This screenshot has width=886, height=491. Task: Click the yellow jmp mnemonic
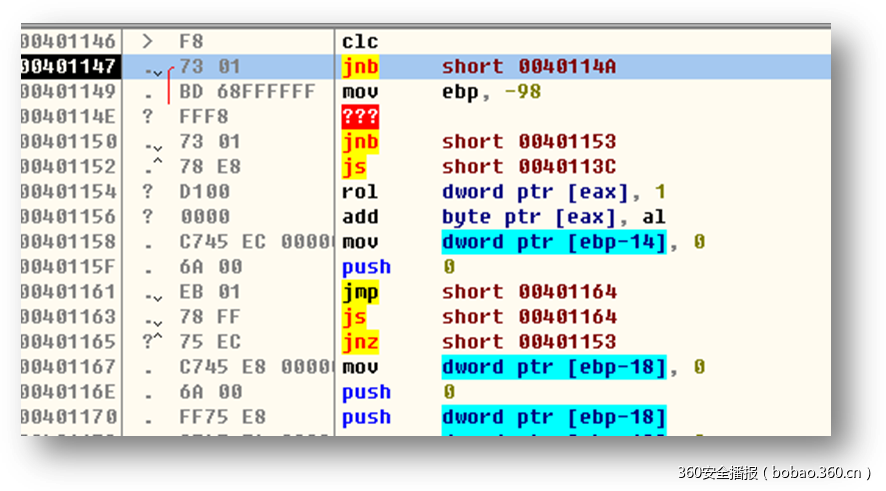[x=360, y=292]
